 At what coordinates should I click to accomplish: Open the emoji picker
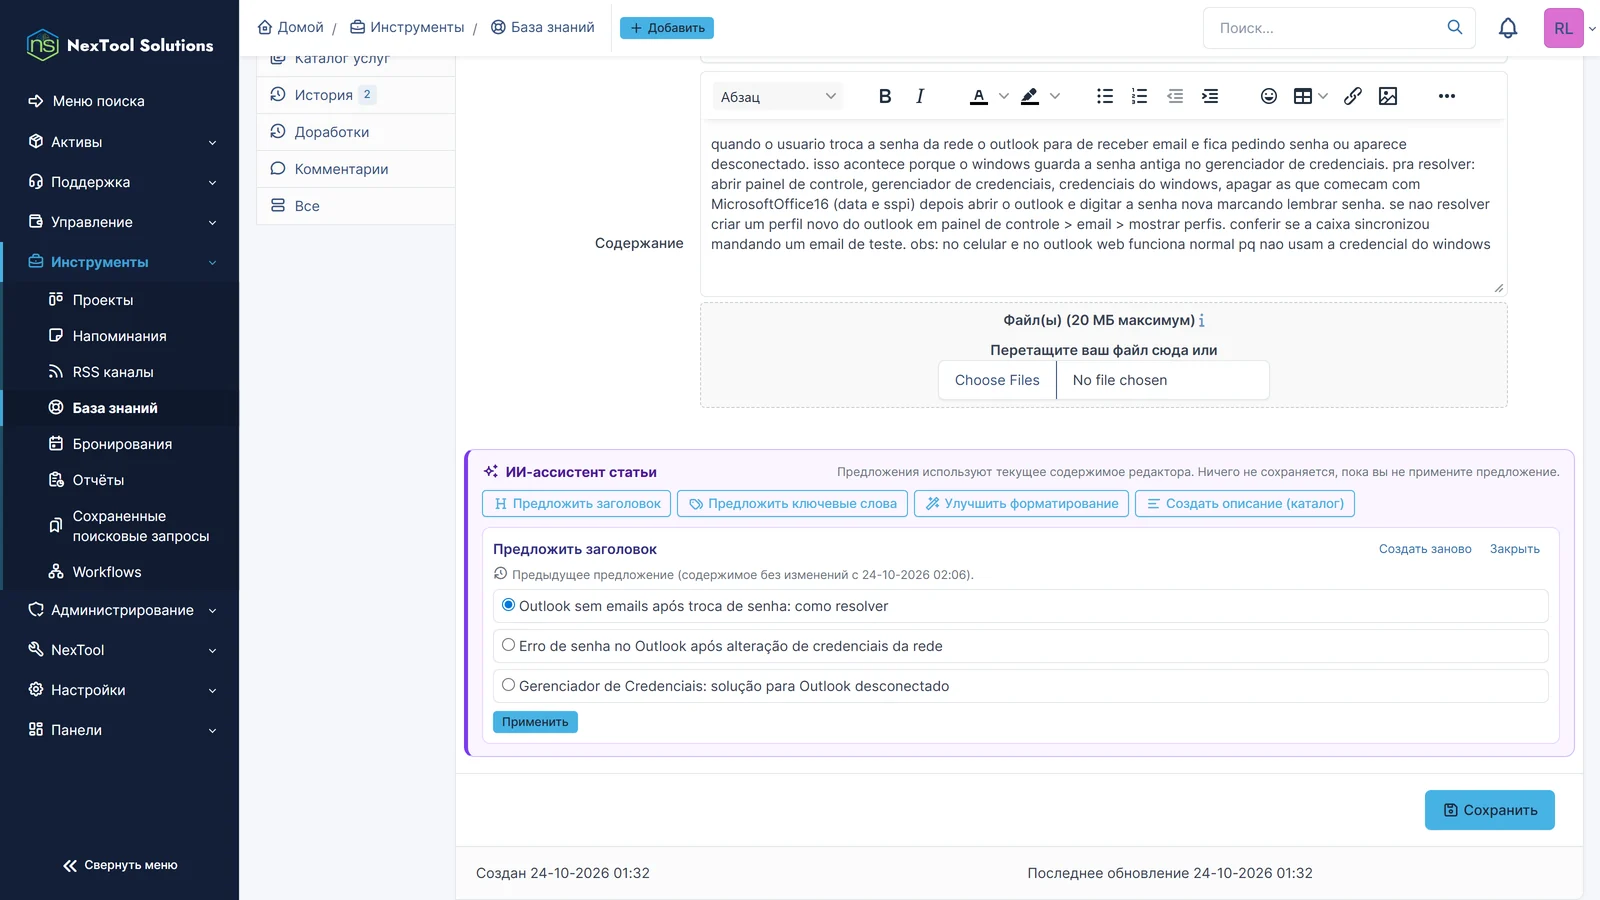1269,96
